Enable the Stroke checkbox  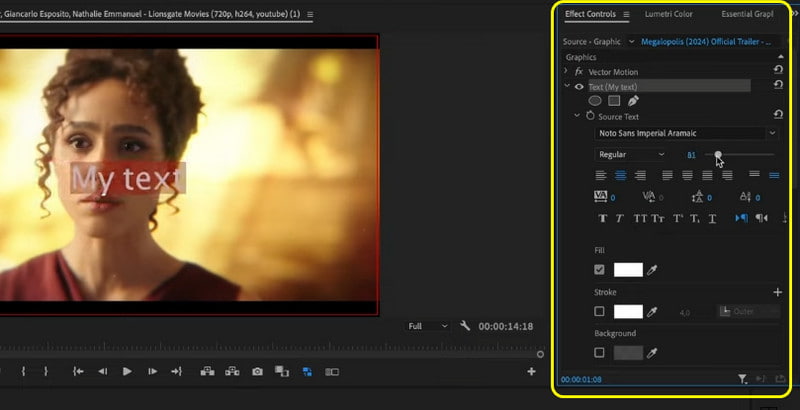599,311
